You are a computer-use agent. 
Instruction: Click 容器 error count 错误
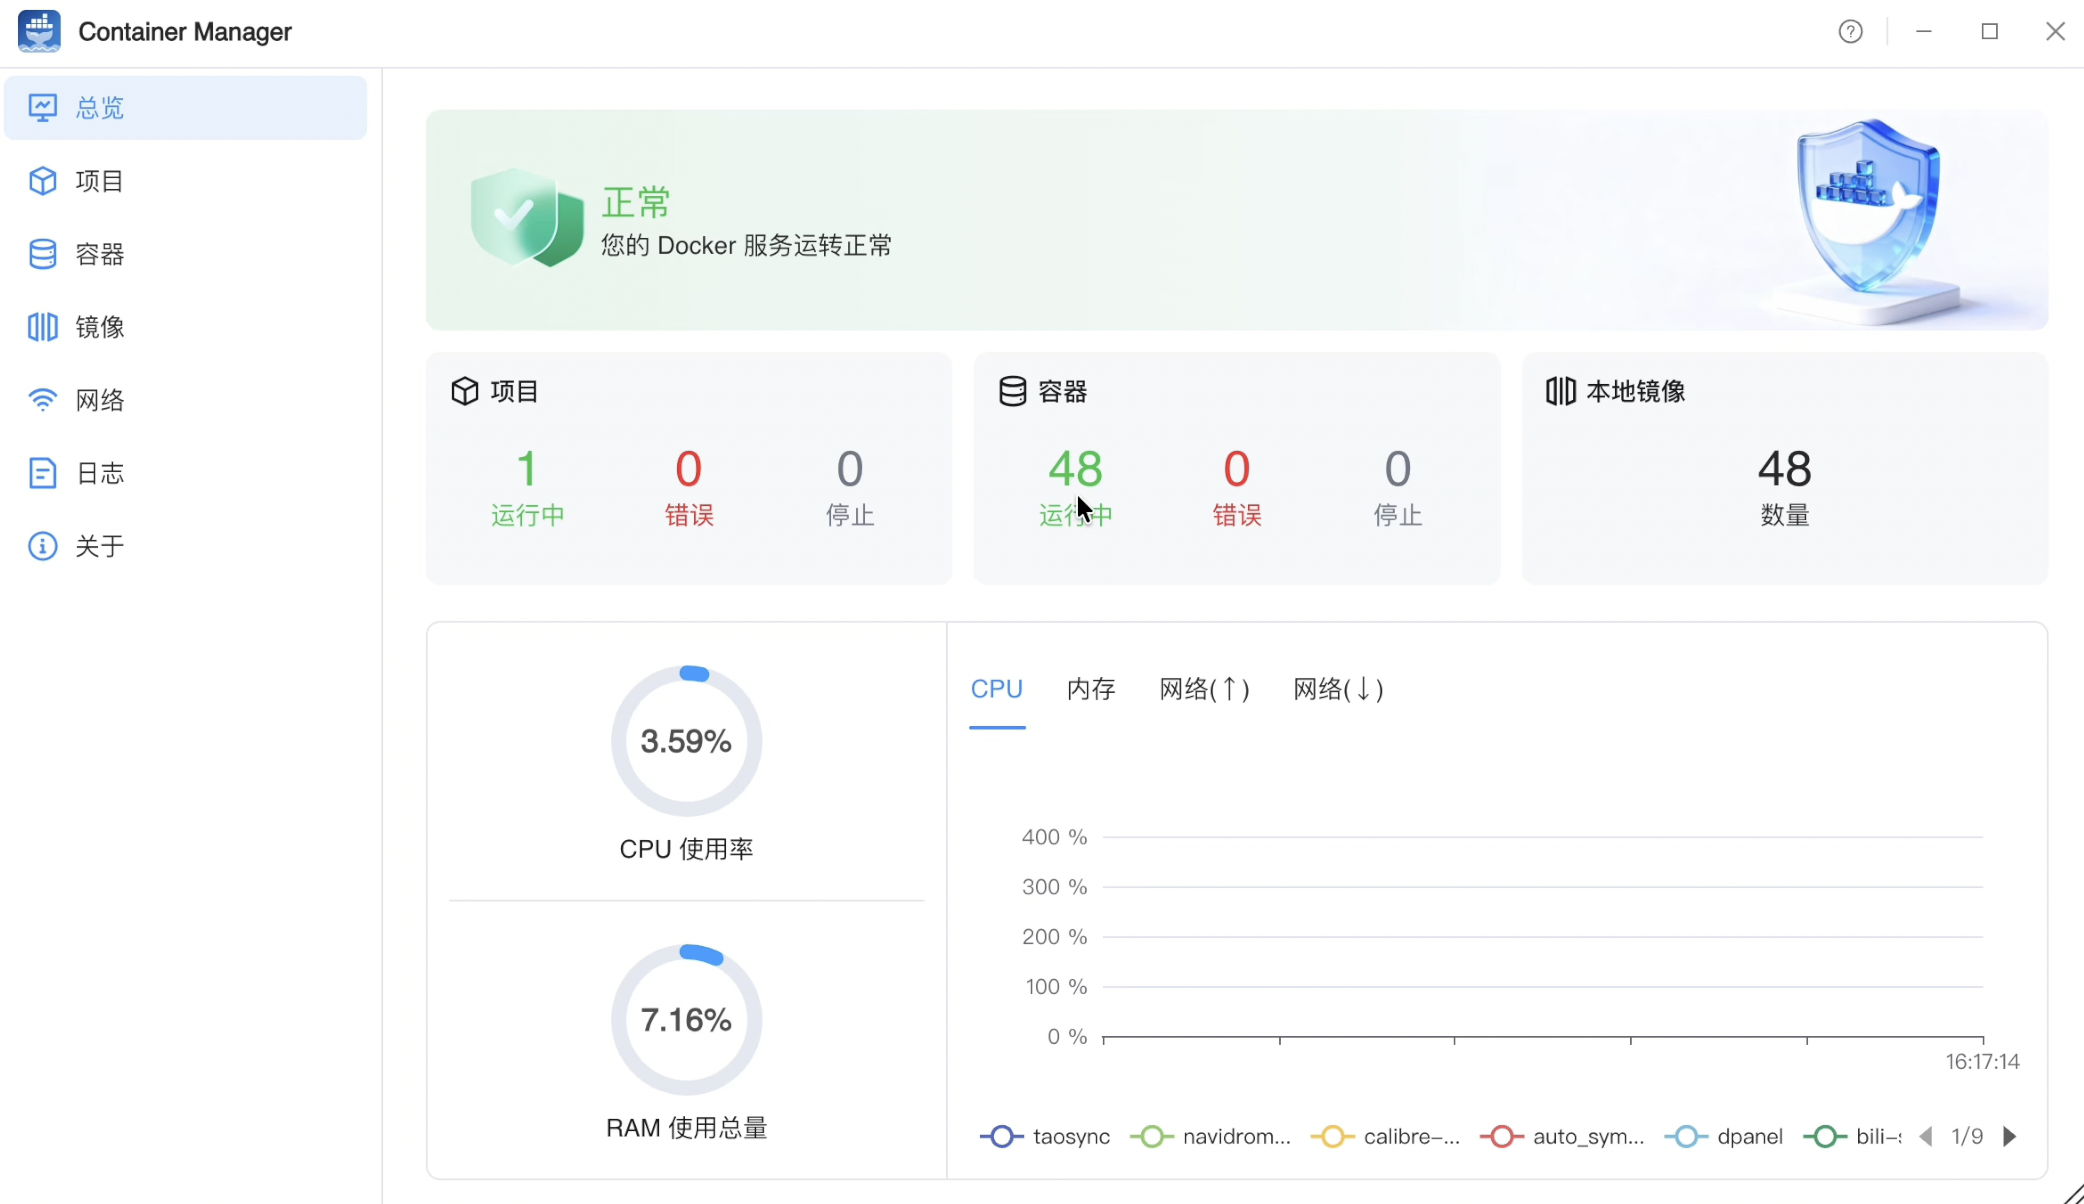pyautogui.click(x=1236, y=487)
